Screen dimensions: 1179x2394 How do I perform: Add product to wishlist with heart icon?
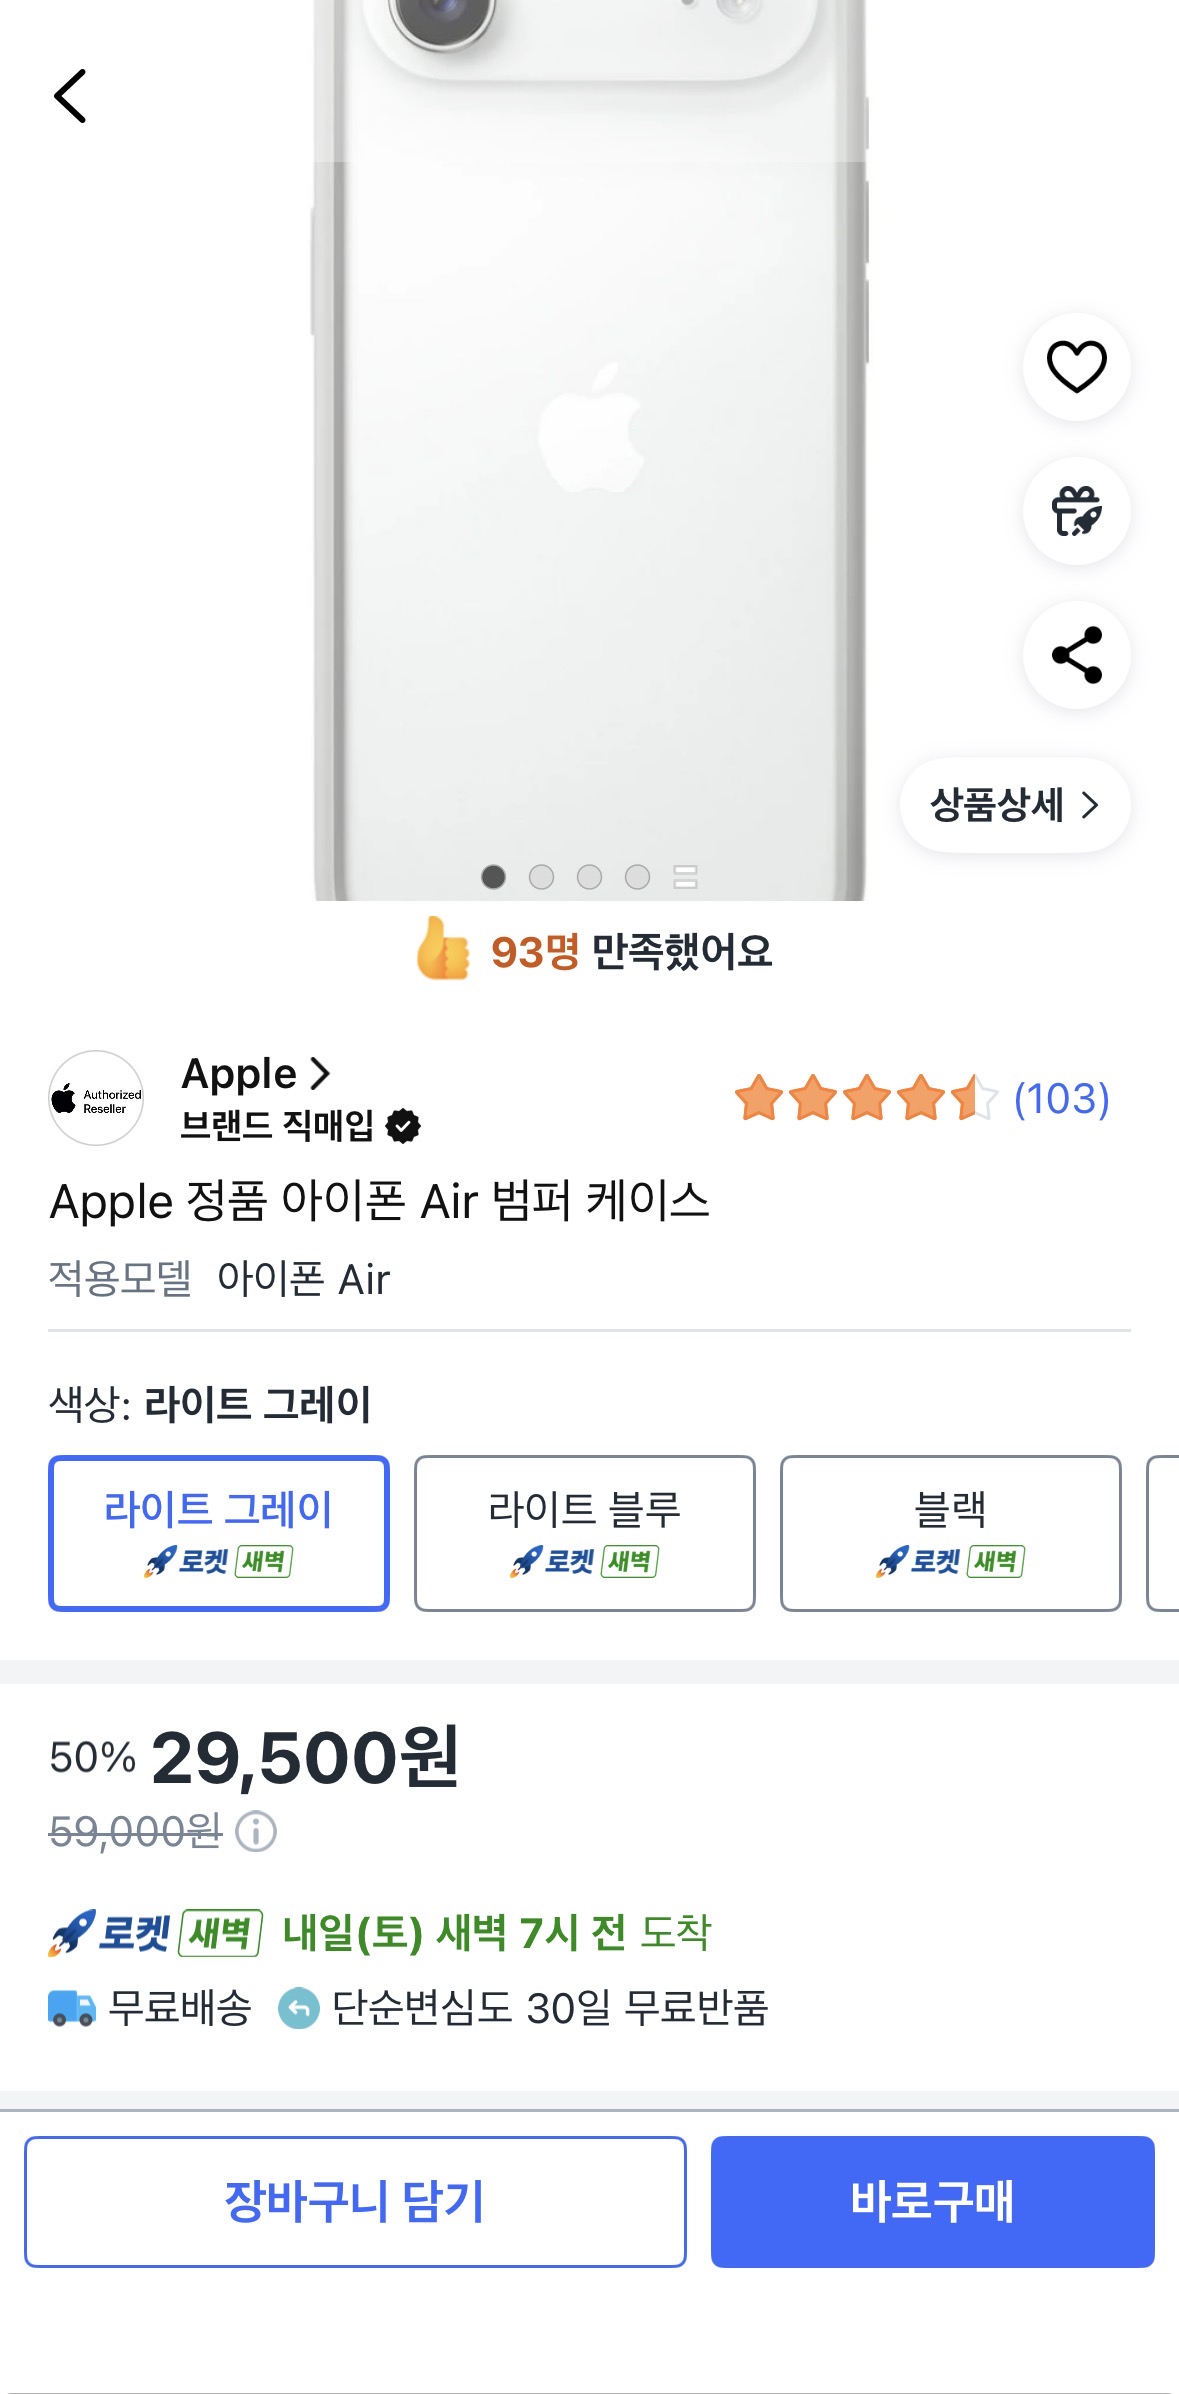(1076, 367)
